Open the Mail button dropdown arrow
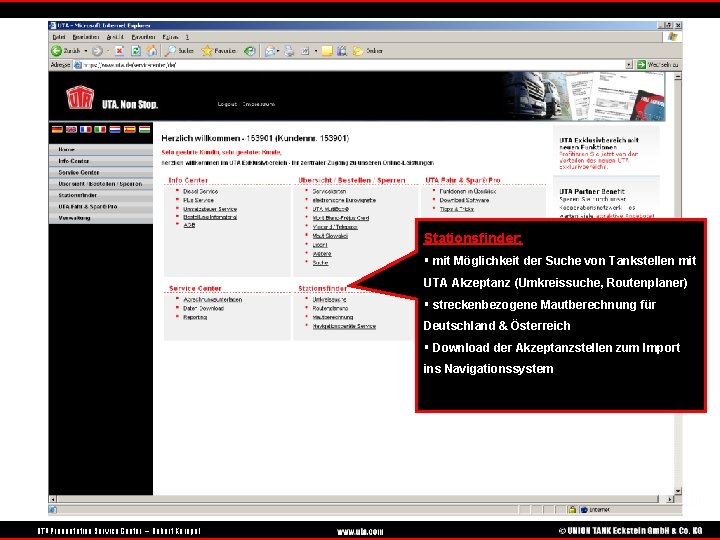The image size is (720, 540). coord(278,51)
